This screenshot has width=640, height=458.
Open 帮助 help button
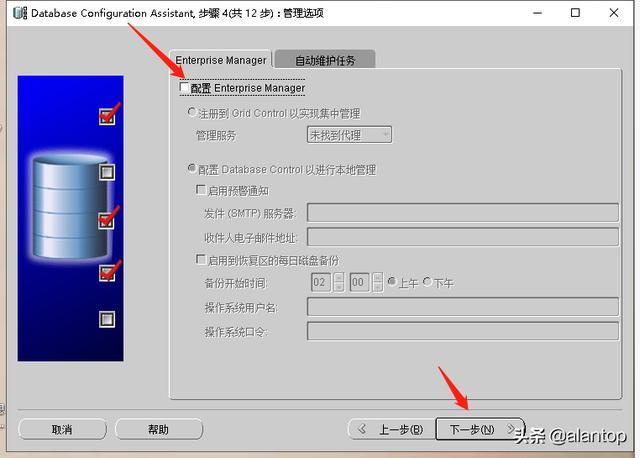point(158,429)
